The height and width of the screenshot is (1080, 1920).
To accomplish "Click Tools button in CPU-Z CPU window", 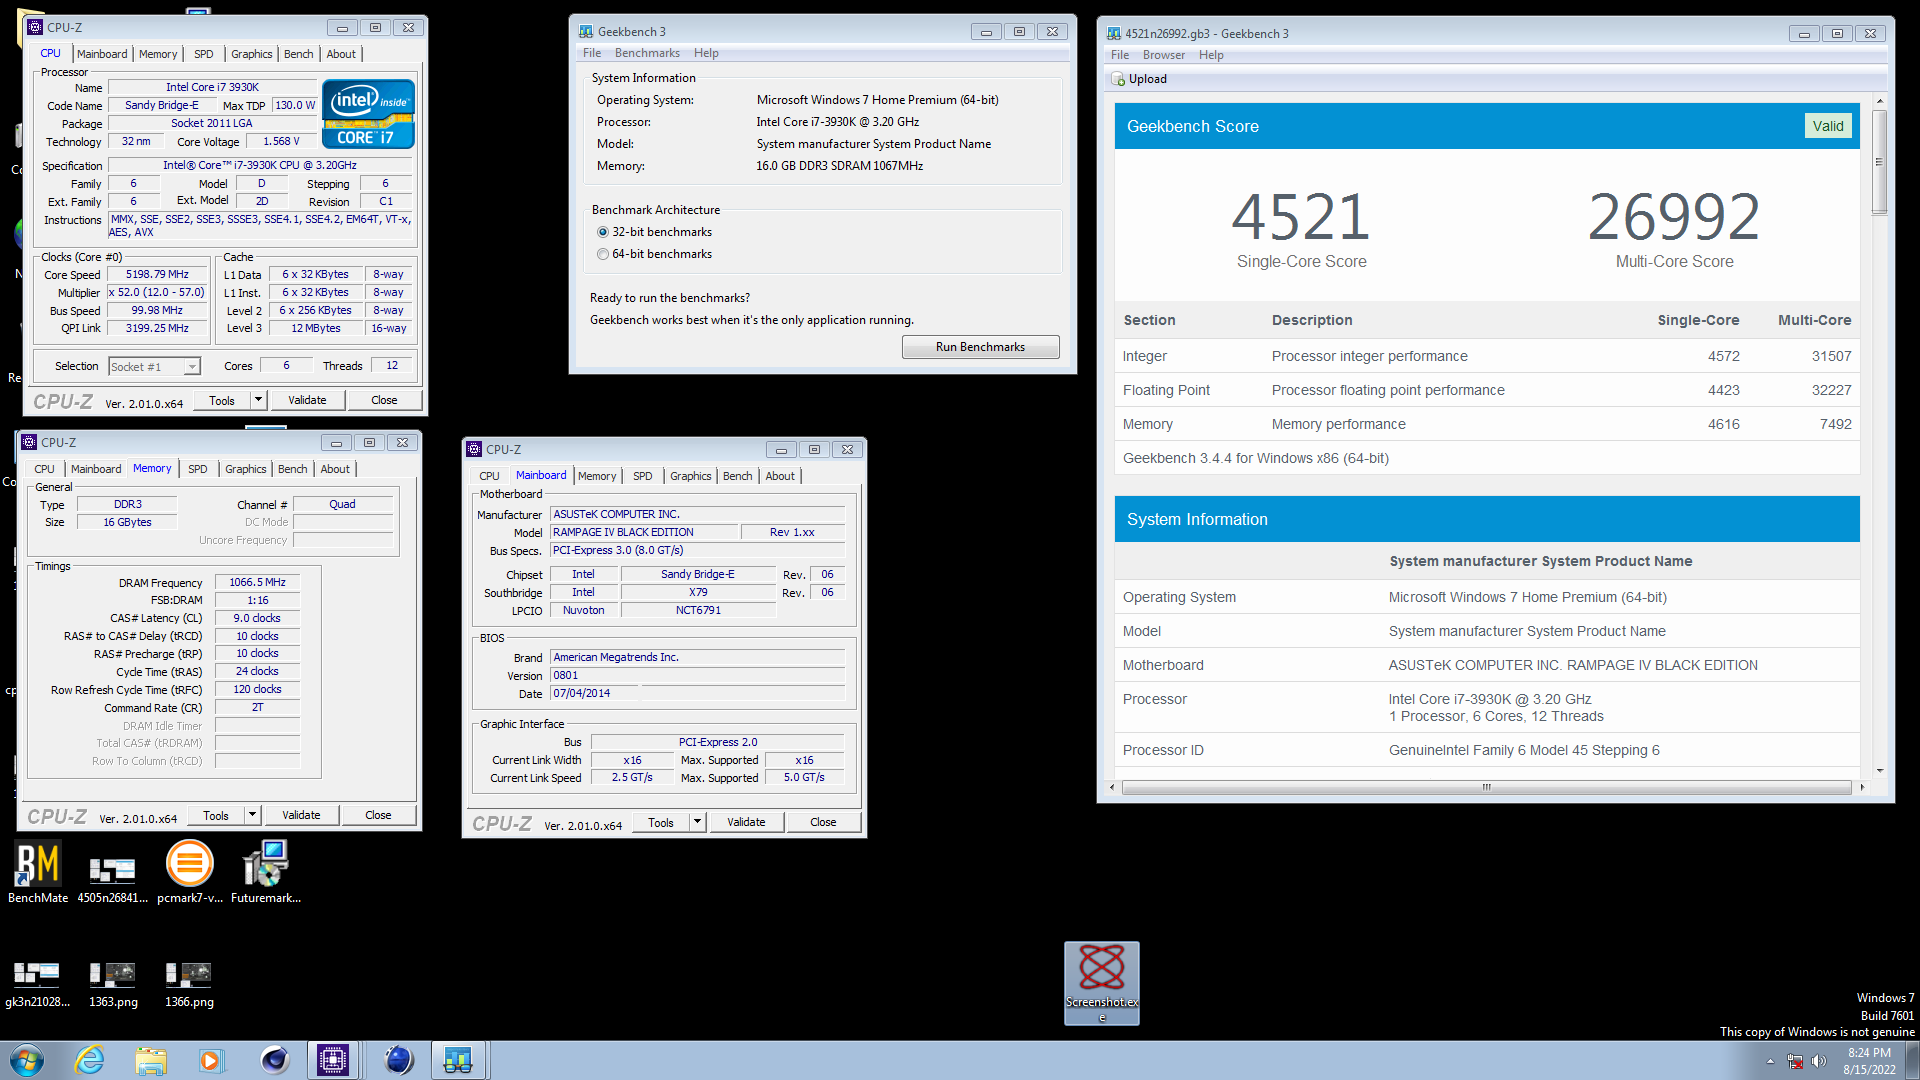I will (x=222, y=400).
